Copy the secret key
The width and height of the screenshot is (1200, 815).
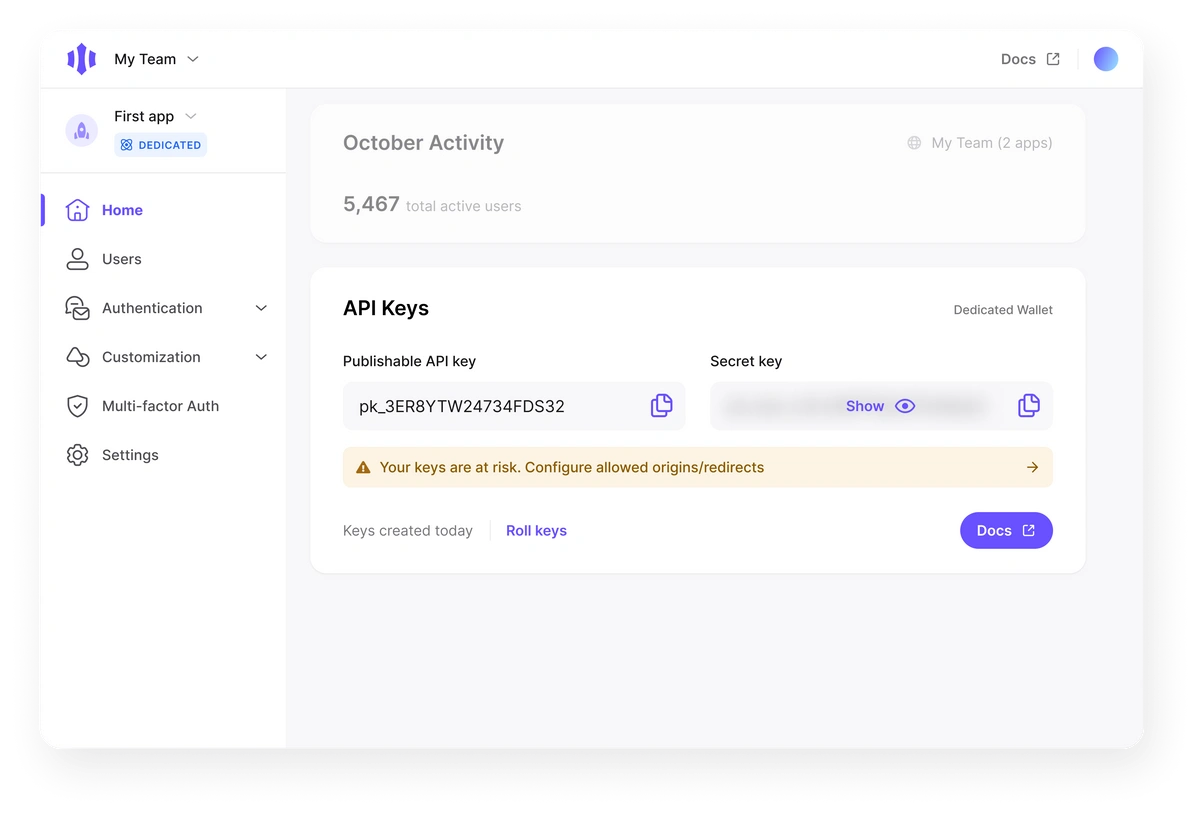pos(1028,406)
